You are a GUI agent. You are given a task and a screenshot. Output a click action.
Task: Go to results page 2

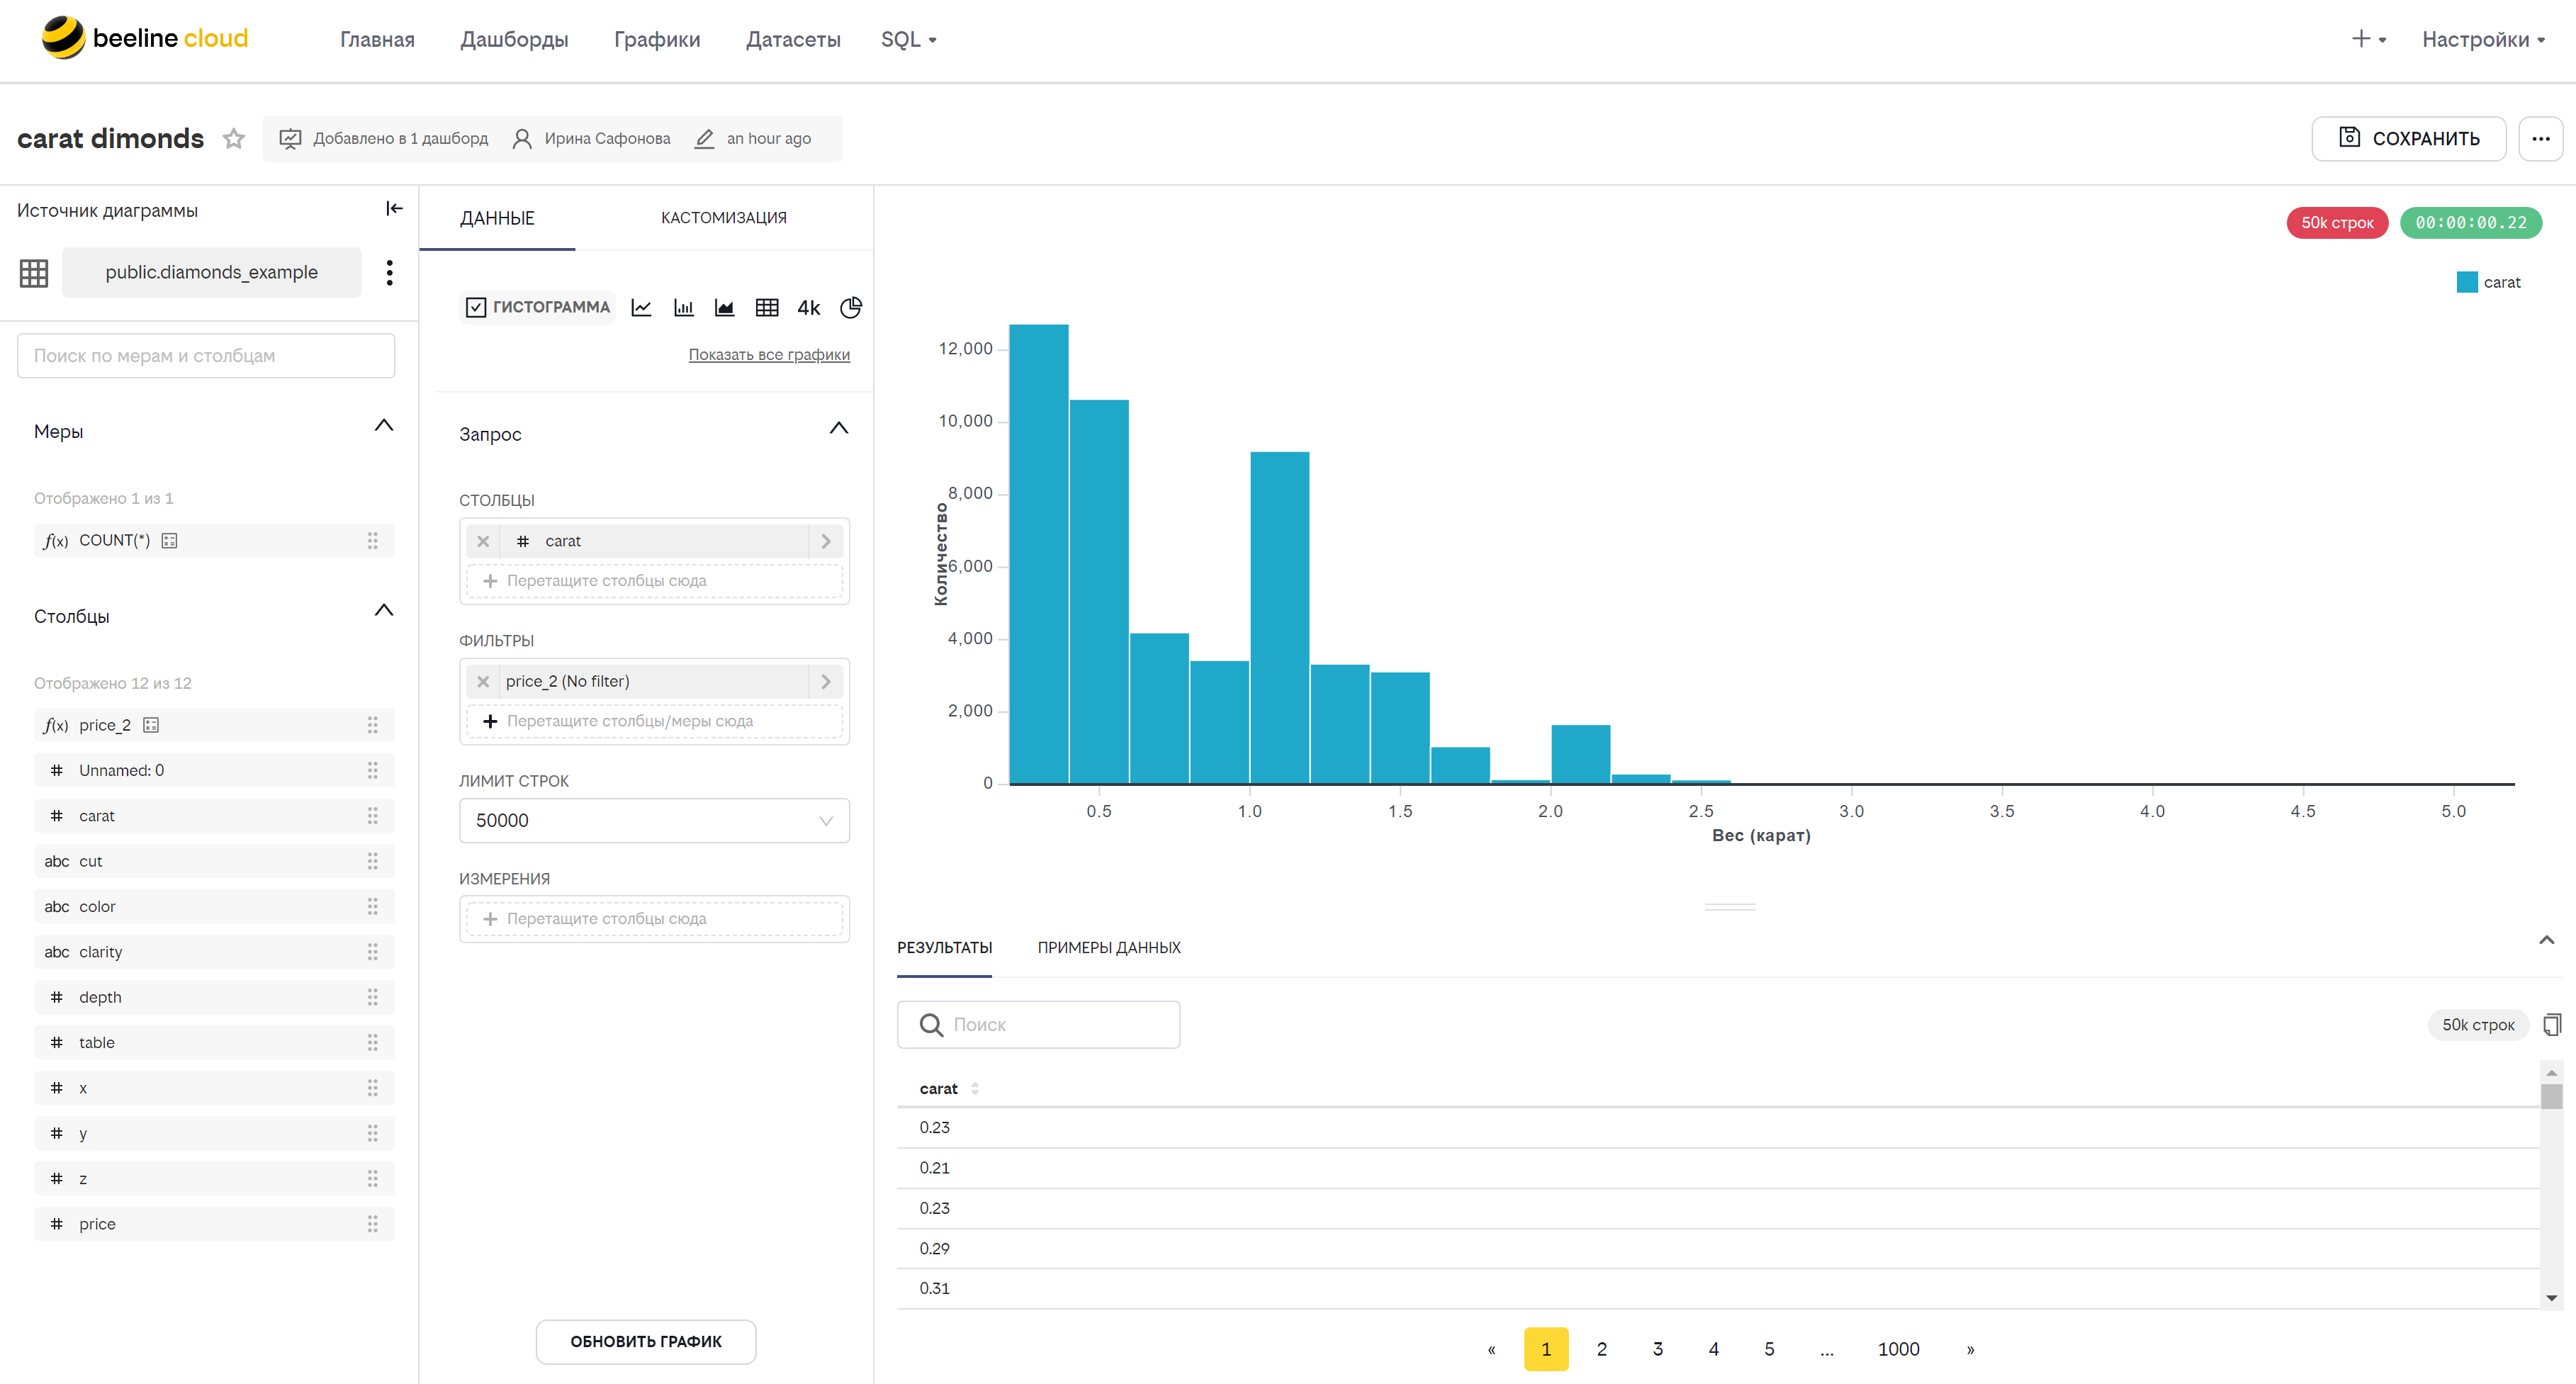pos(1601,1349)
